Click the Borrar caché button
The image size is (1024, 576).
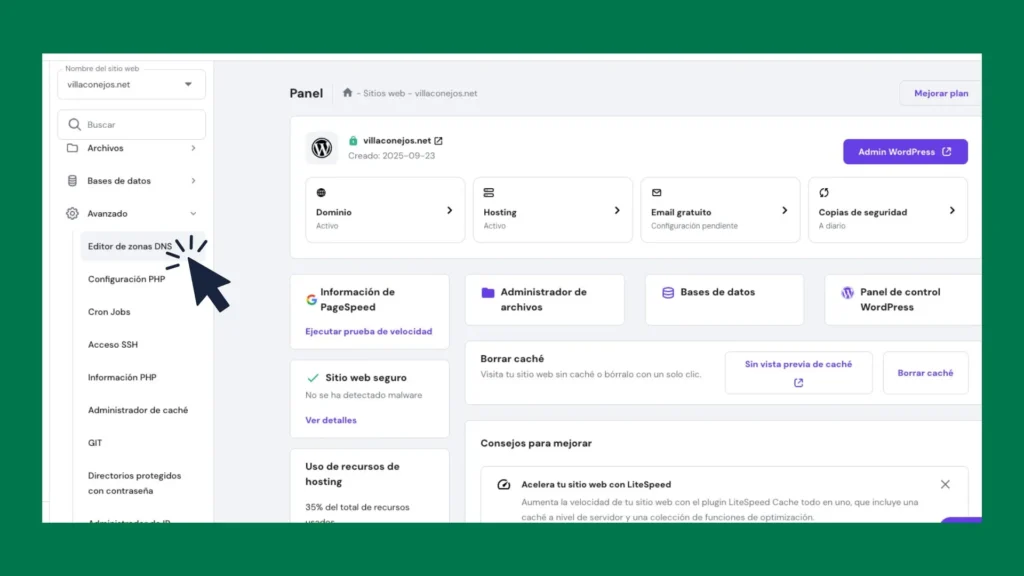pyautogui.click(x=925, y=373)
